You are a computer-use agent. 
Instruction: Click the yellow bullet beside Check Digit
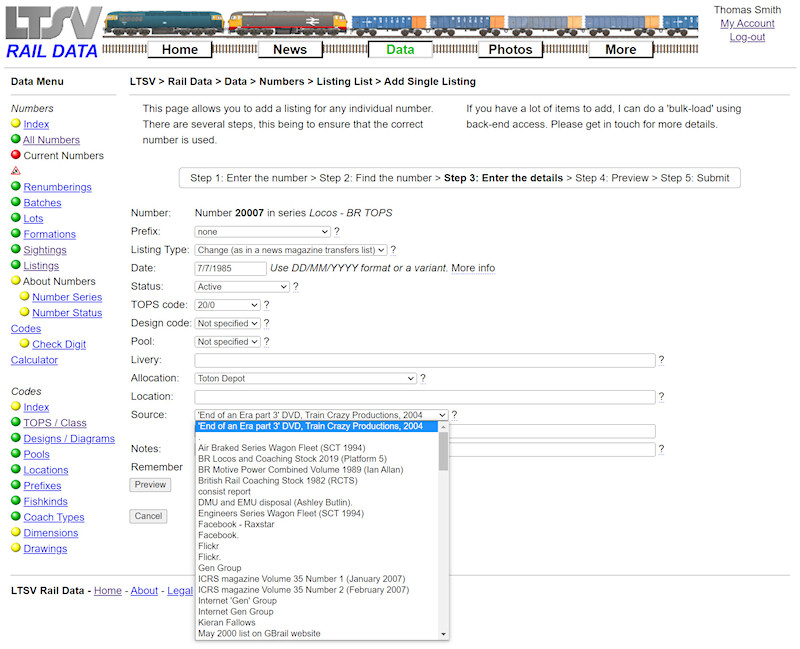[x=25, y=344]
